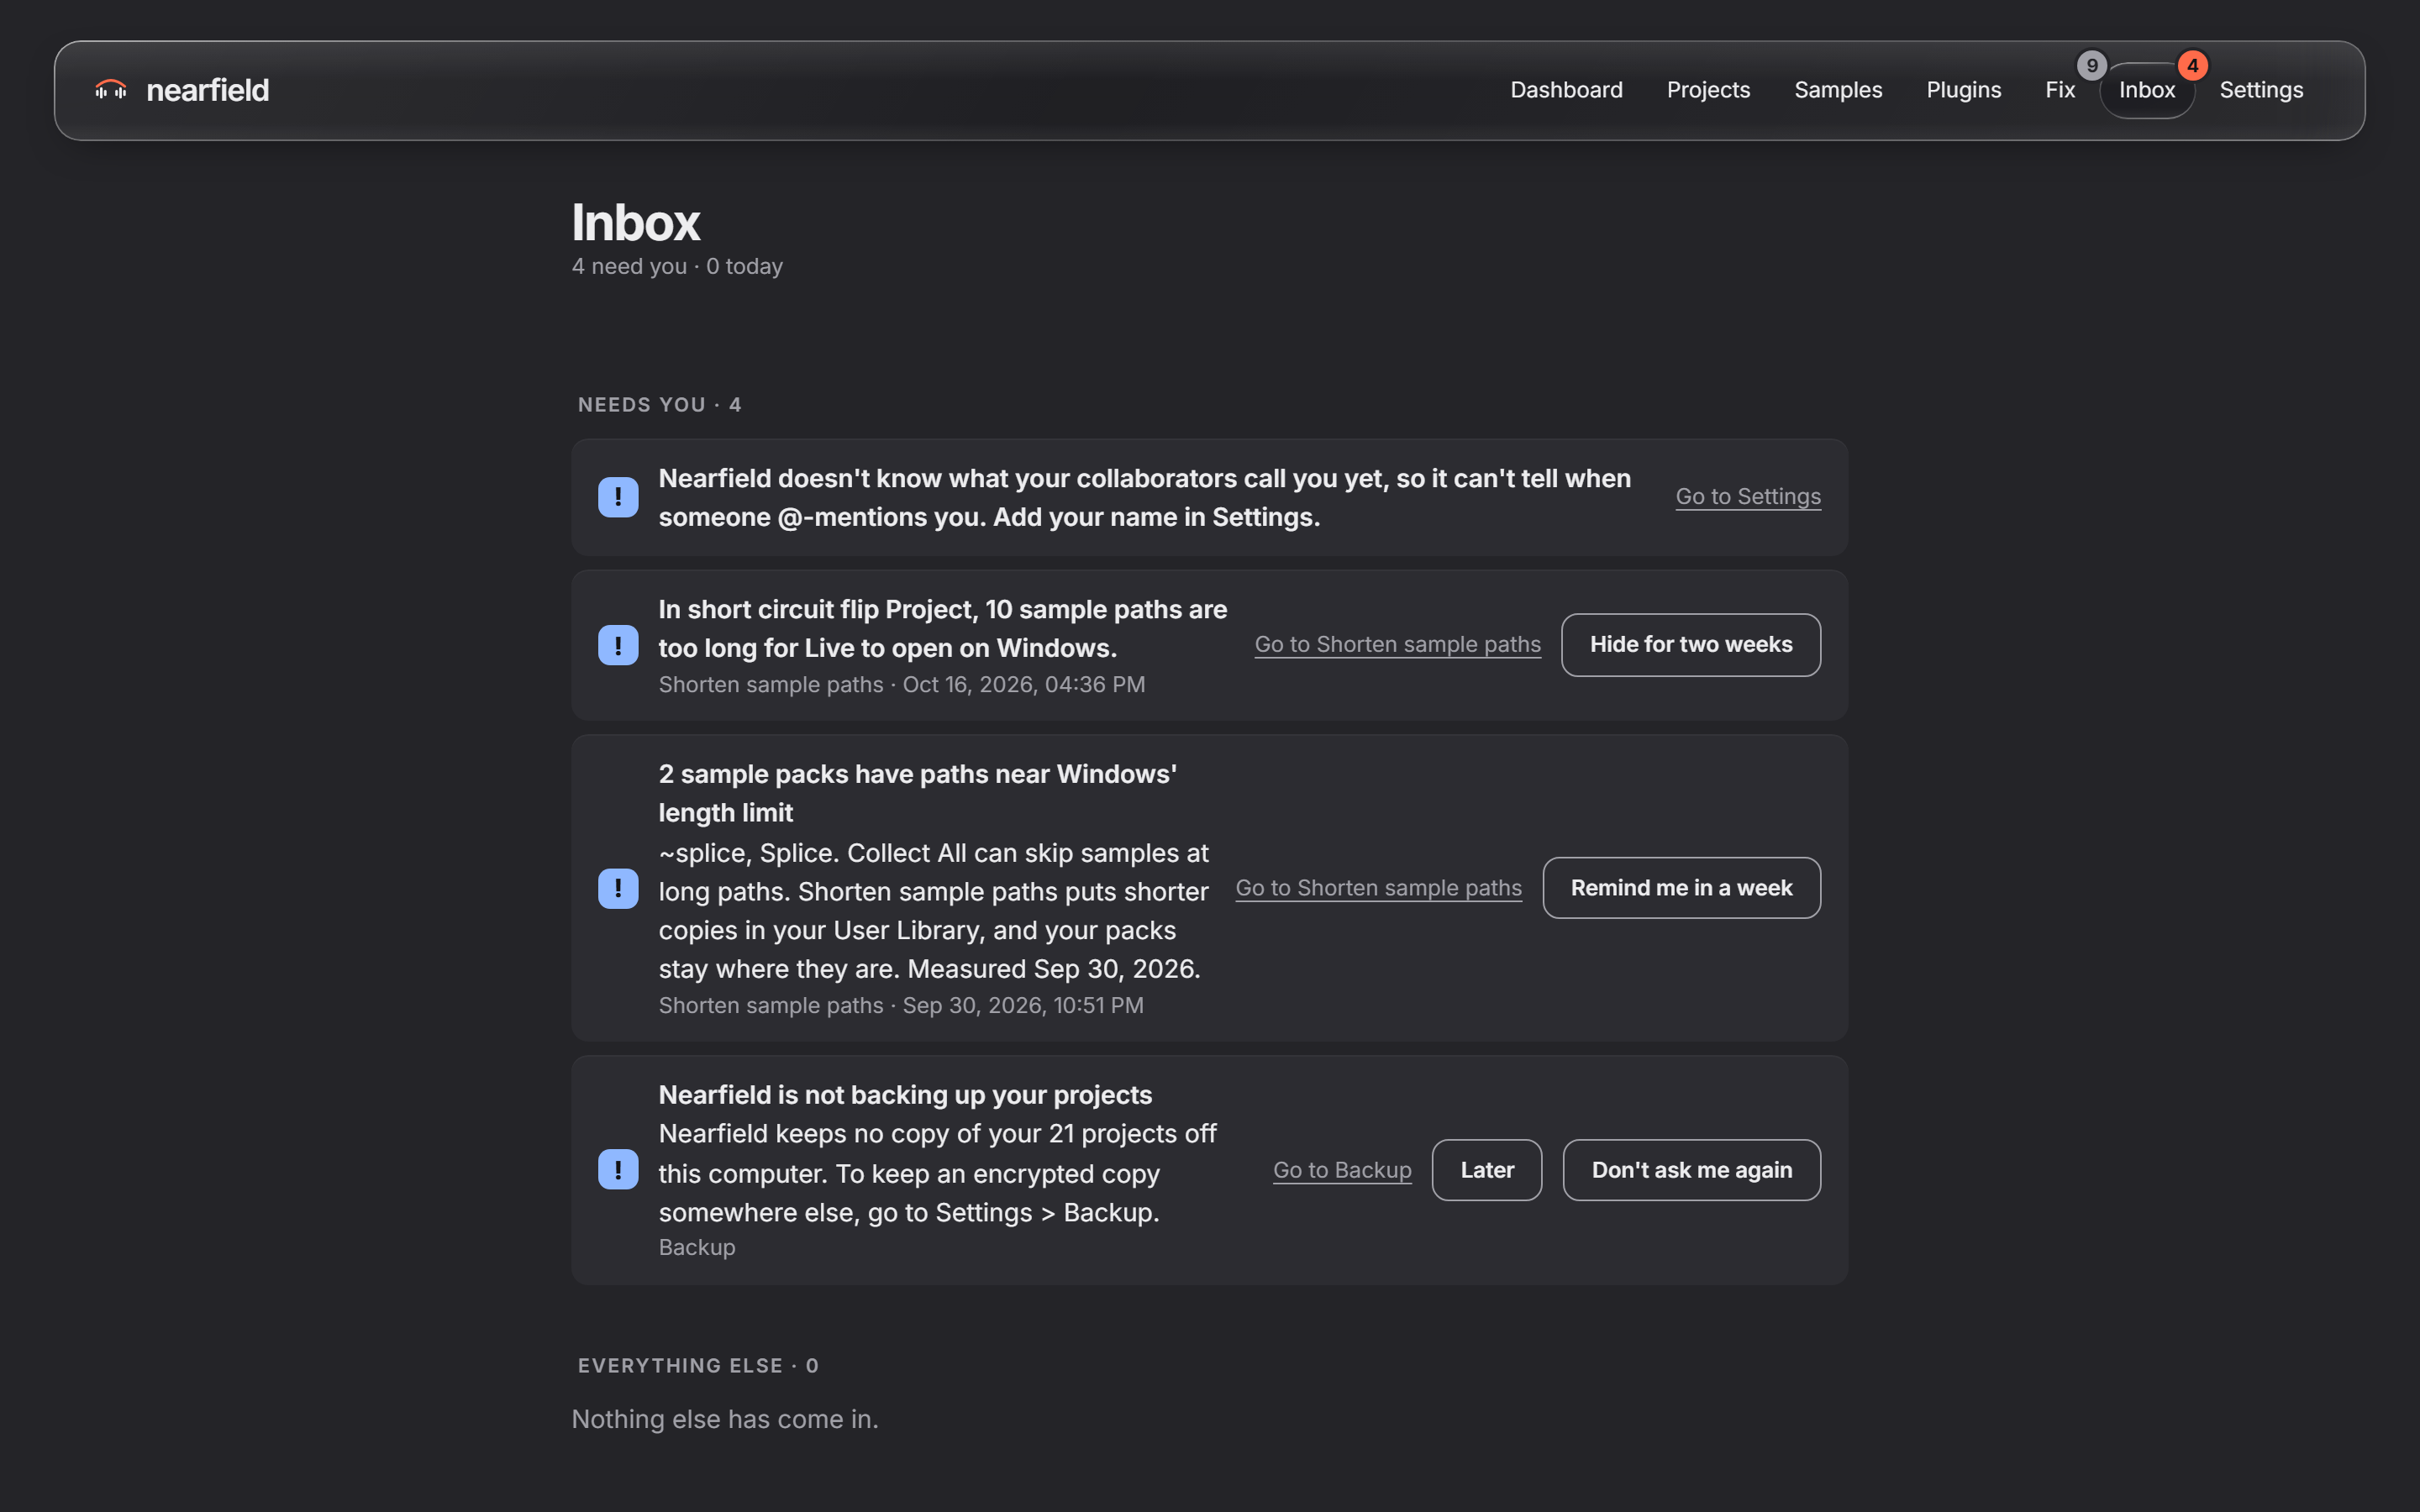Screen dimensions: 2420x1512
Task: Open Go to Shorten sample paths for sample packs
Action: click(1378, 888)
